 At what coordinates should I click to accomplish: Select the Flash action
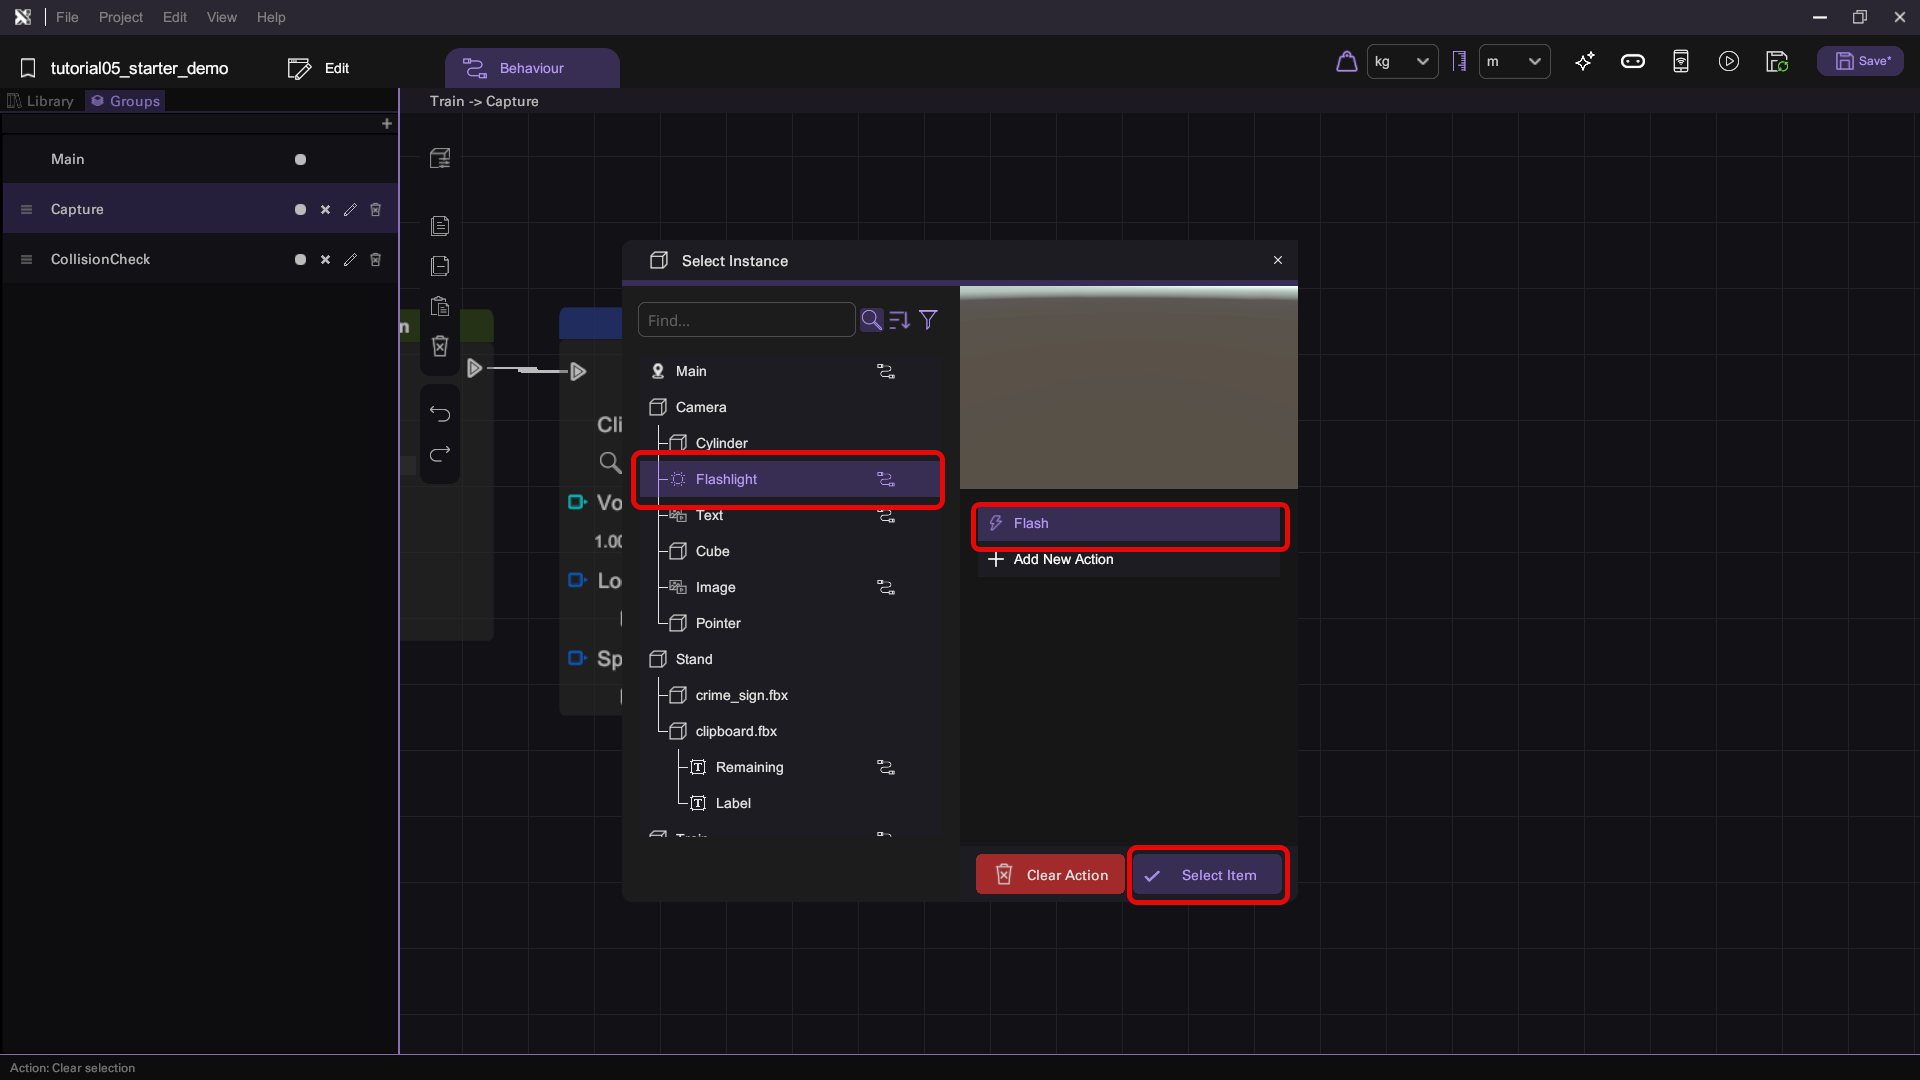click(1128, 523)
